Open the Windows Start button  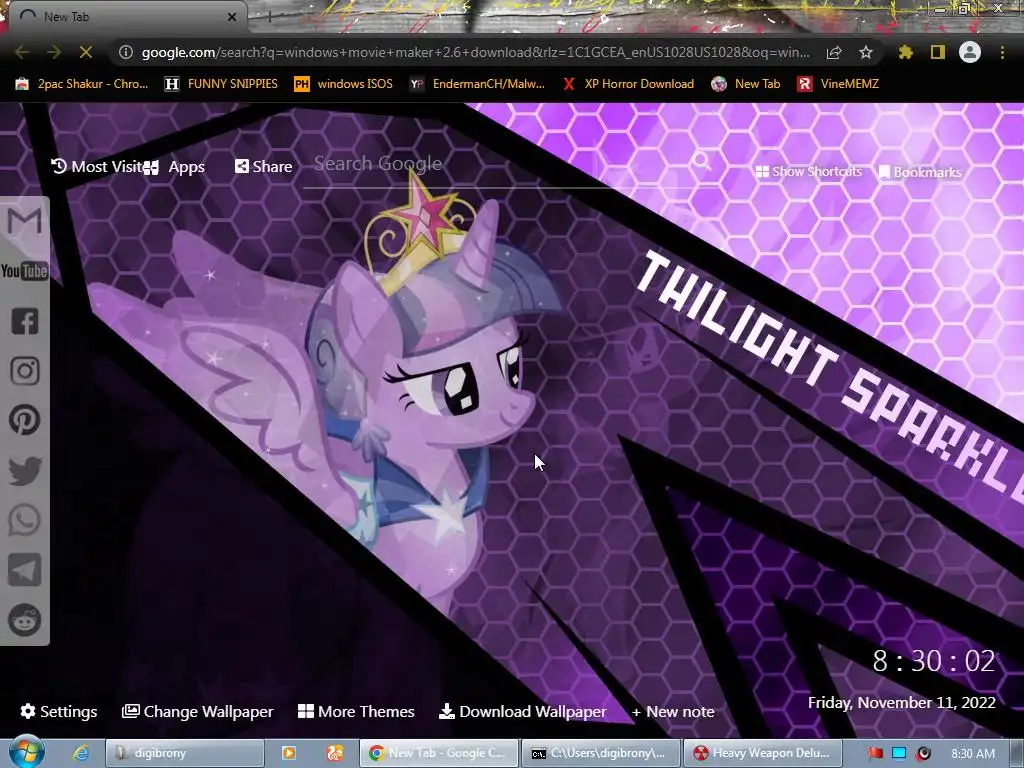coord(26,753)
